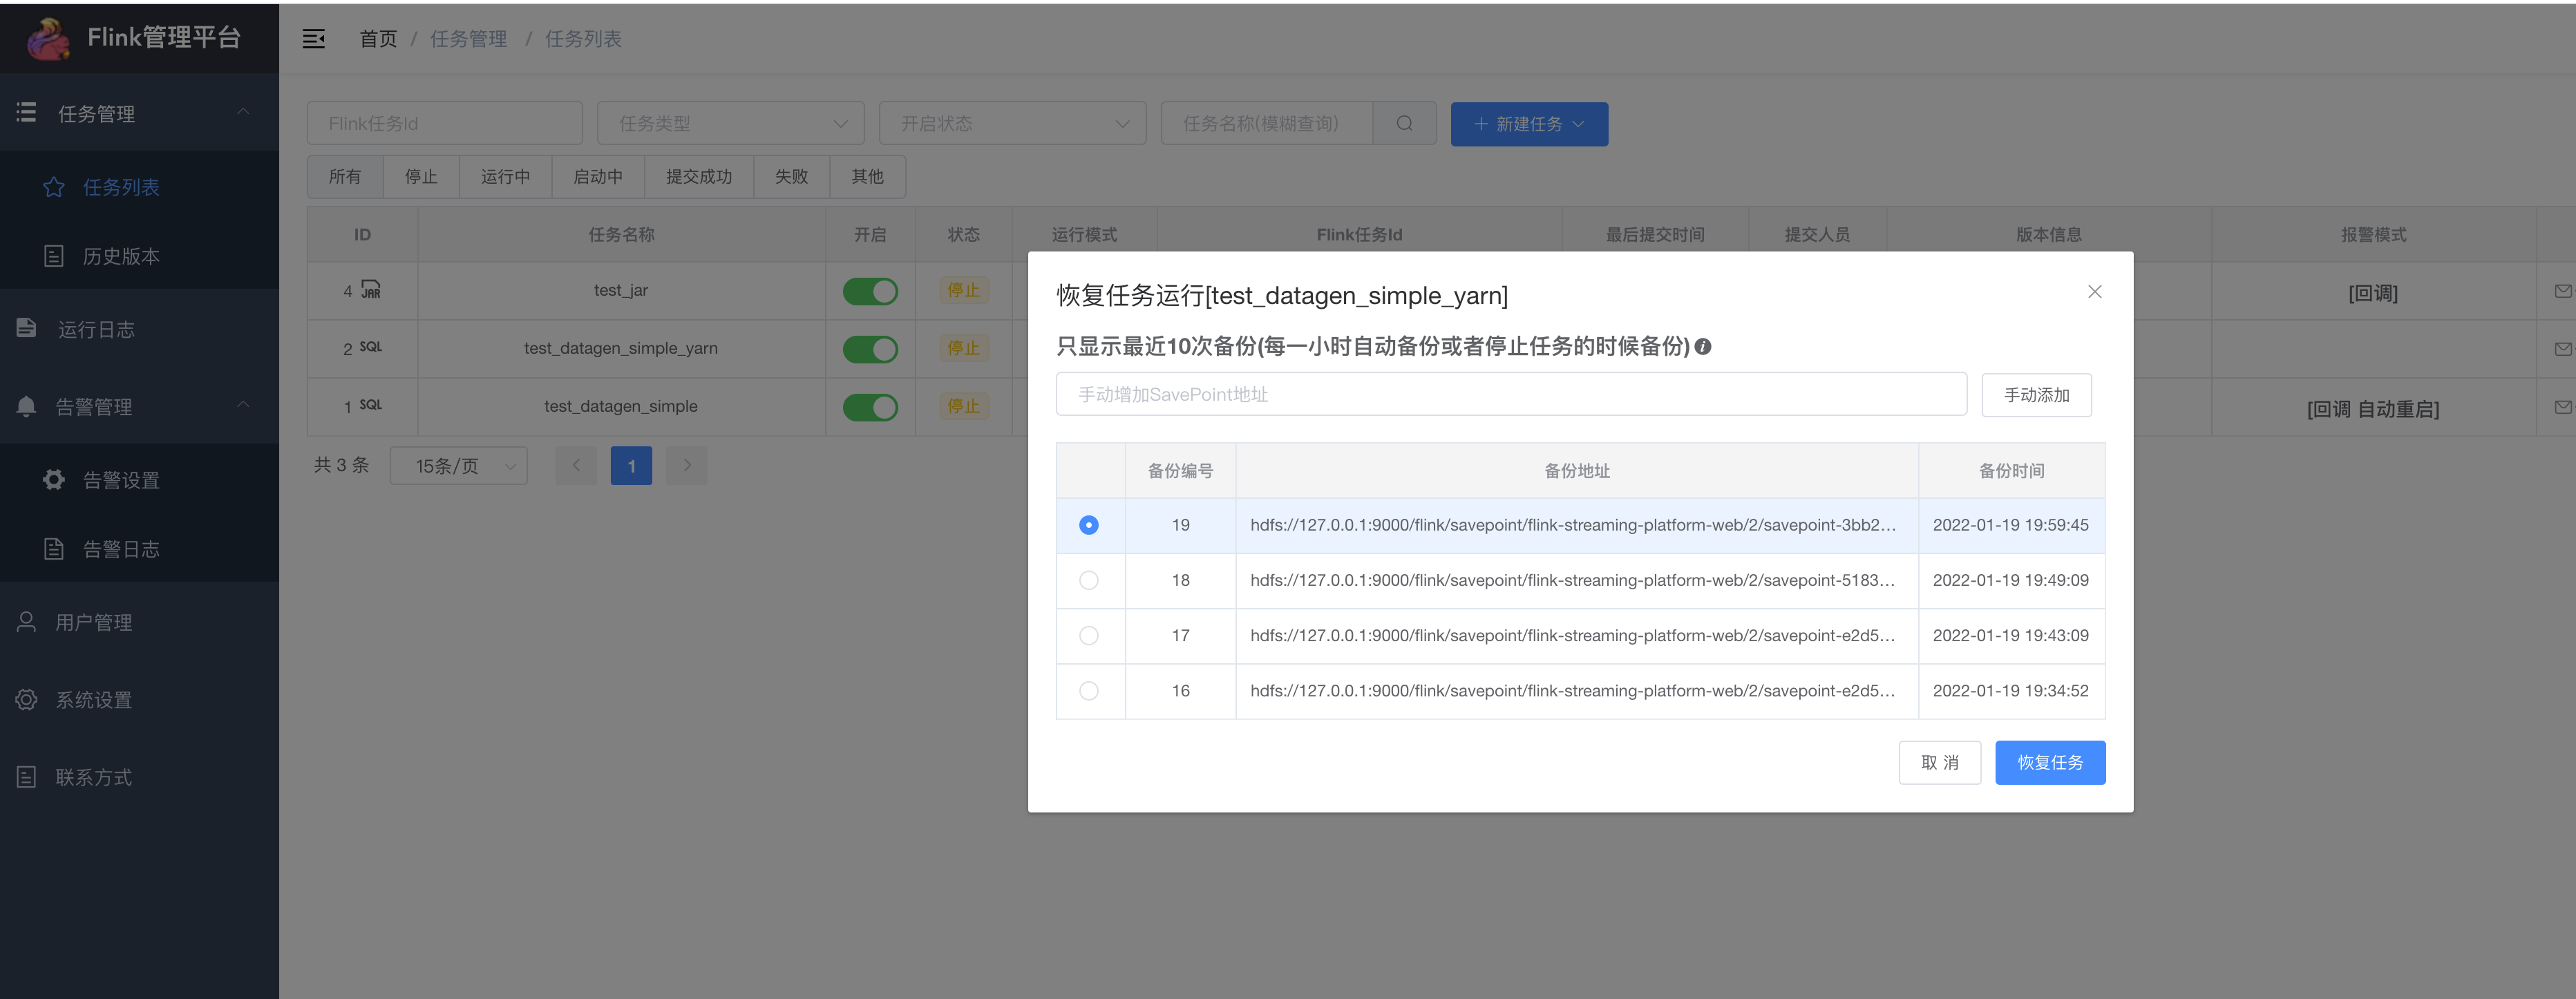The height and width of the screenshot is (999, 2576).
Task: Click the SQL icon in test_datagen_simple row
Action: (371, 405)
